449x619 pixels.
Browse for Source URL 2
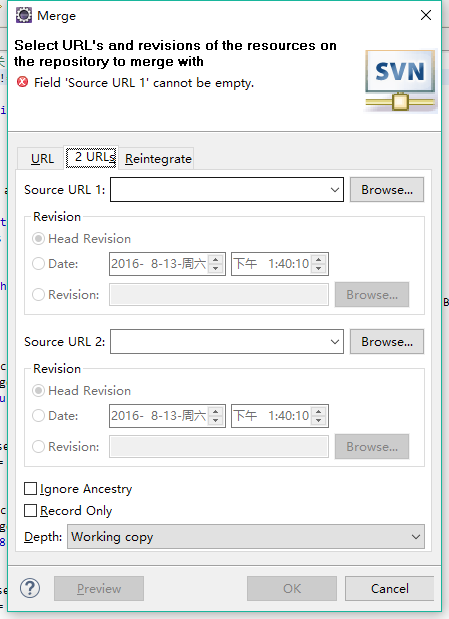[x=387, y=341]
